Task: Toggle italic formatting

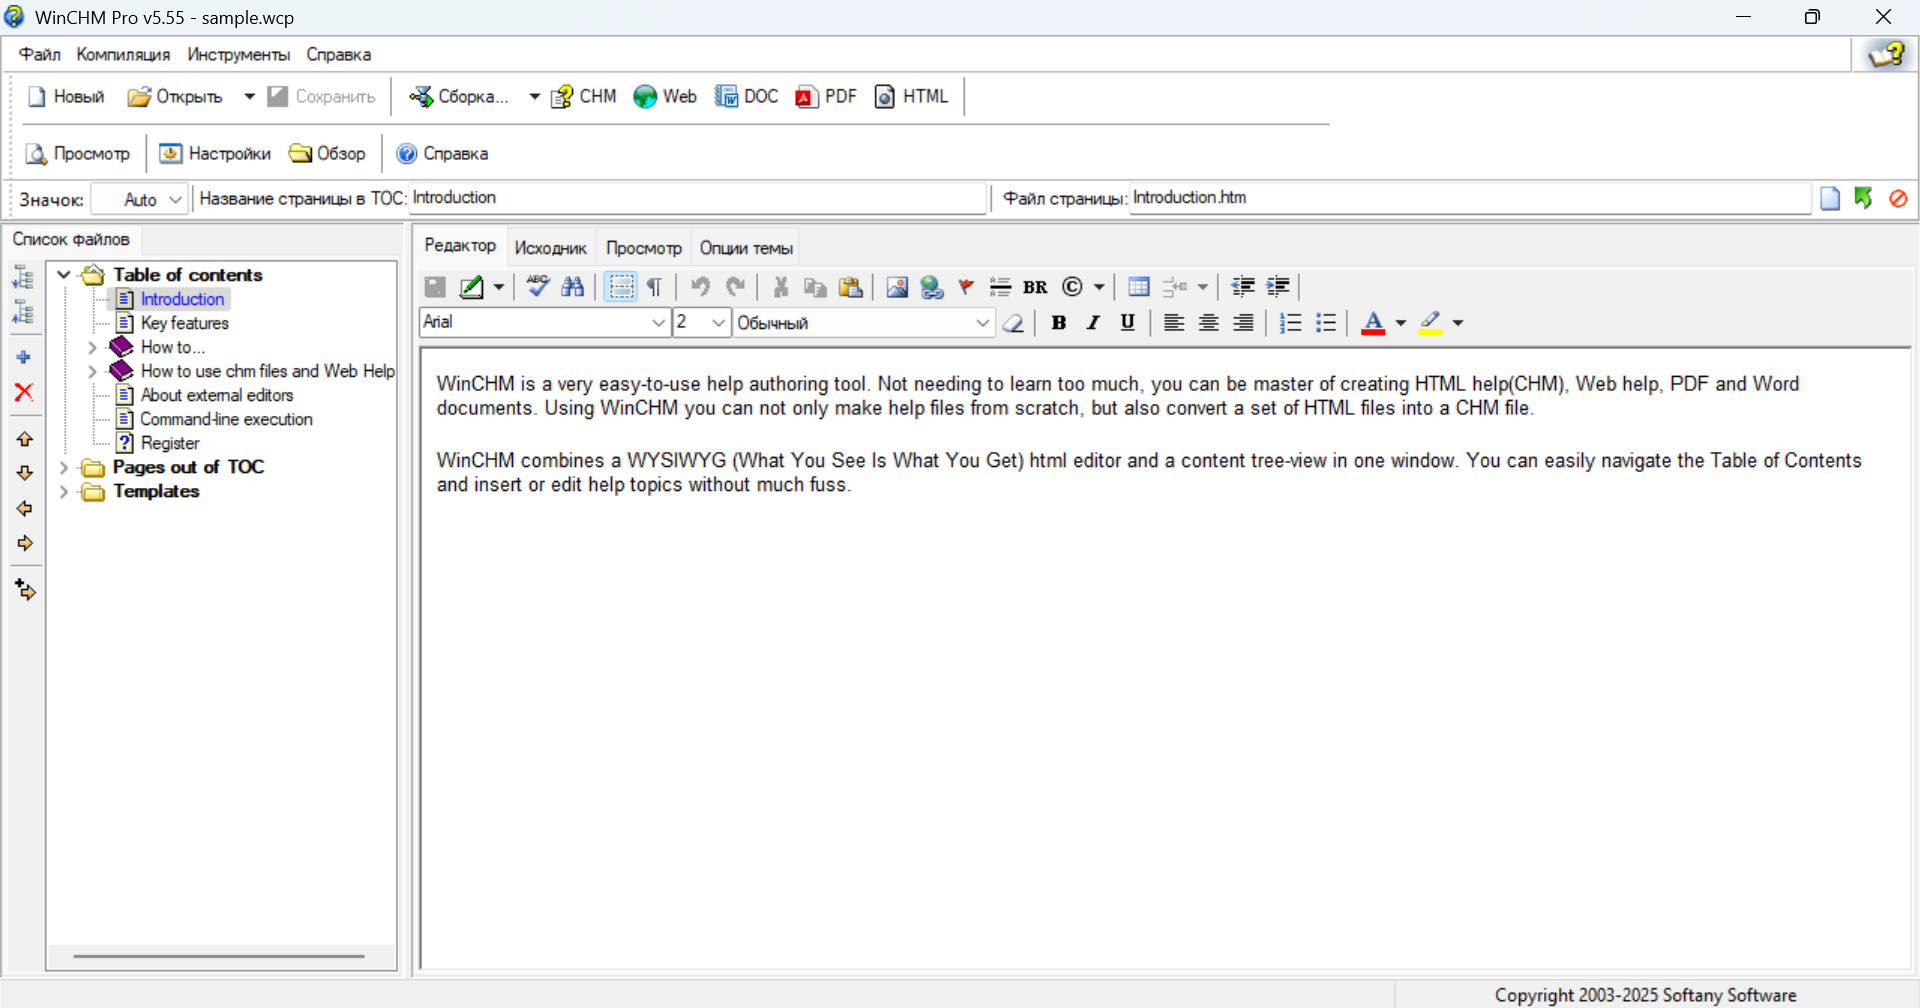Action: (1093, 323)
